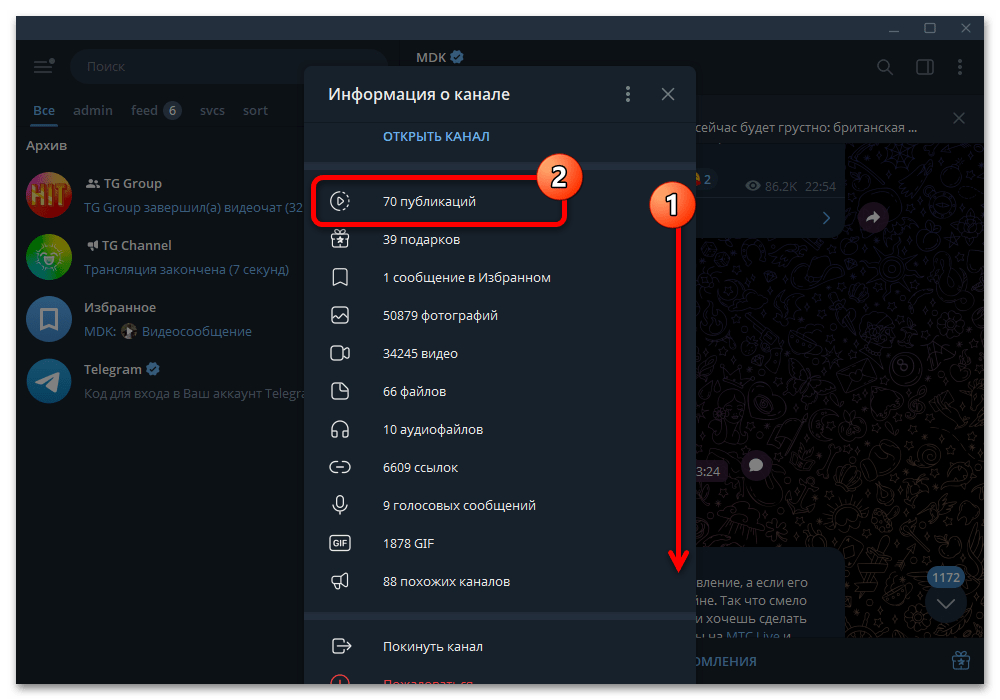Viewport: 1000px width, 700px height.
Task: Click the leave channel exit icon
Action: click(341, 646)
